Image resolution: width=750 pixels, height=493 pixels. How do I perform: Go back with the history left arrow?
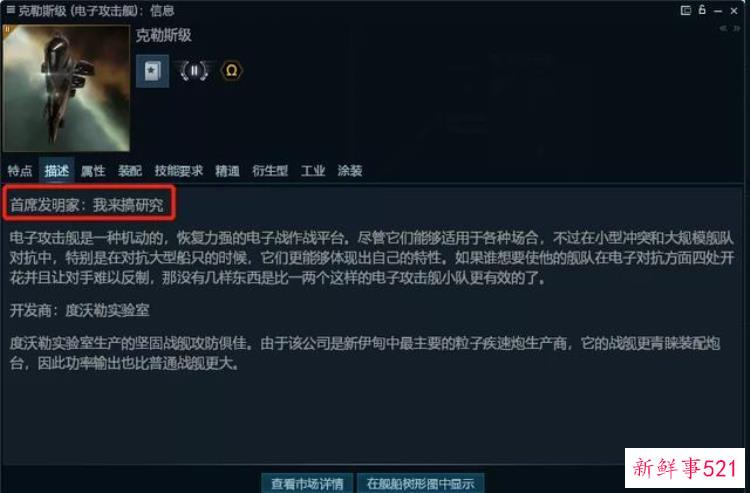click(x=724, y=29)
